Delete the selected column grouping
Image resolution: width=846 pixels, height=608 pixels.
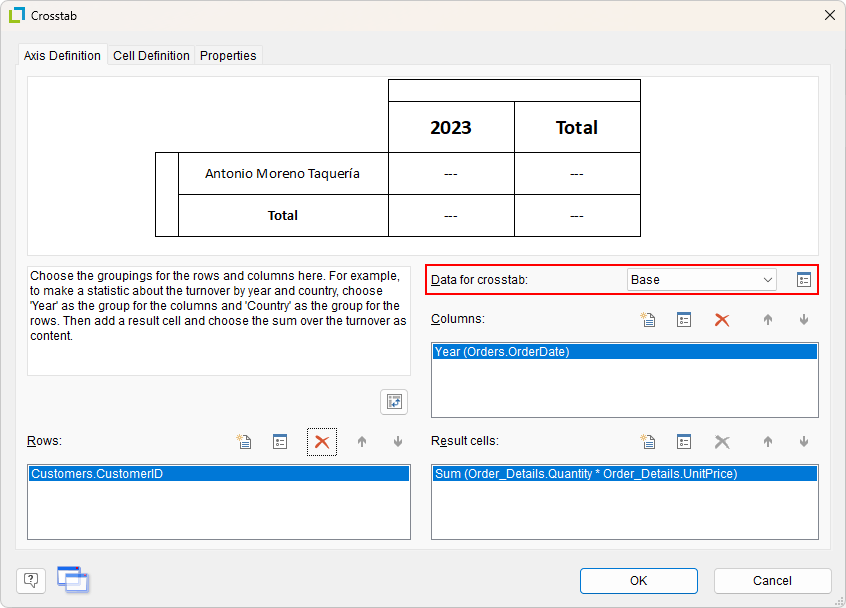(722, 320)
